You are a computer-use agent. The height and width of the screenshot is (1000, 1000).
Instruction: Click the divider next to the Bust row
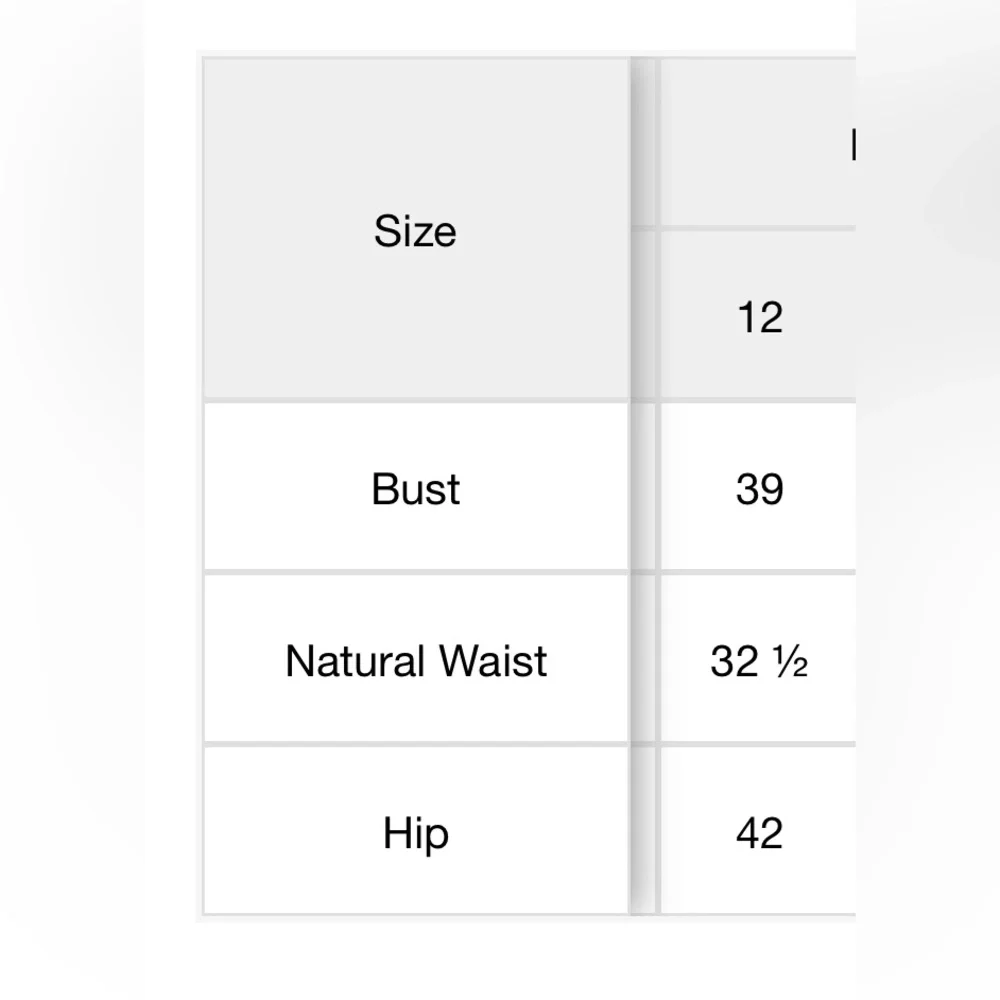click(643, 488)
